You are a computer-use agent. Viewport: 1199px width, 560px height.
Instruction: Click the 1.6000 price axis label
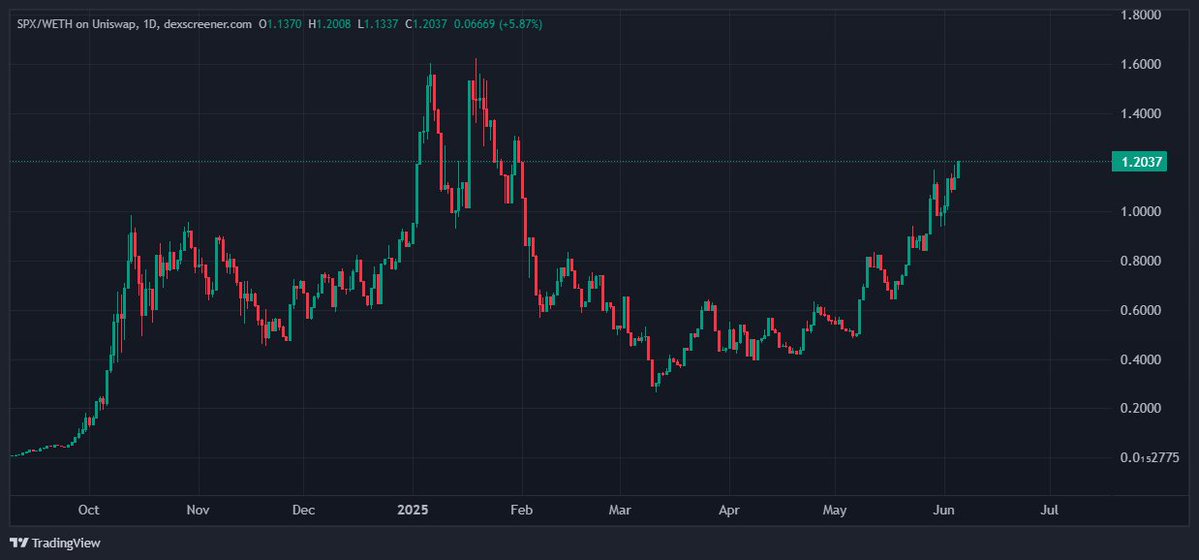pyautogui.click(x=1140, y=64)
